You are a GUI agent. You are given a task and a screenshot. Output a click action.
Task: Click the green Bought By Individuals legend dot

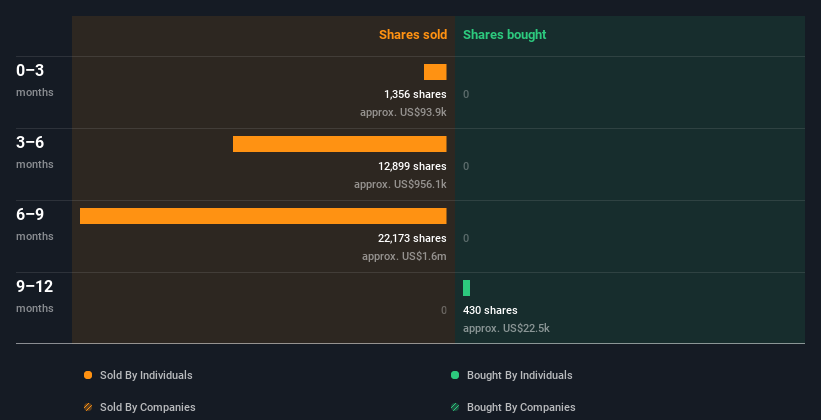coord(455,375)
